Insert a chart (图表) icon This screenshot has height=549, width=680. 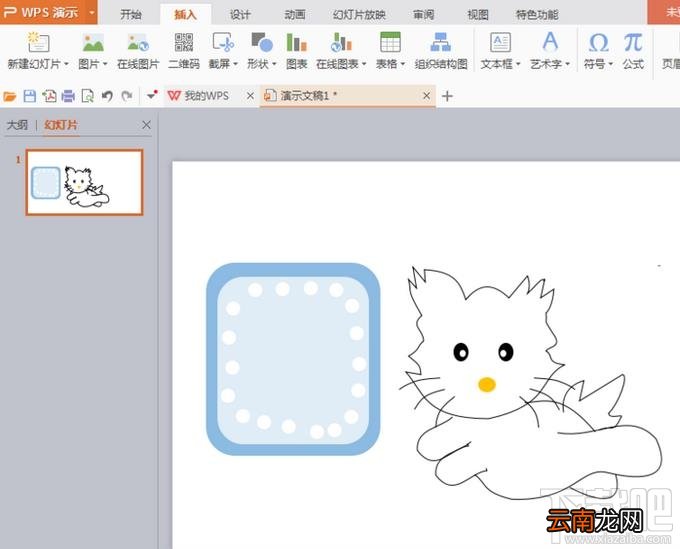[297, 51]
